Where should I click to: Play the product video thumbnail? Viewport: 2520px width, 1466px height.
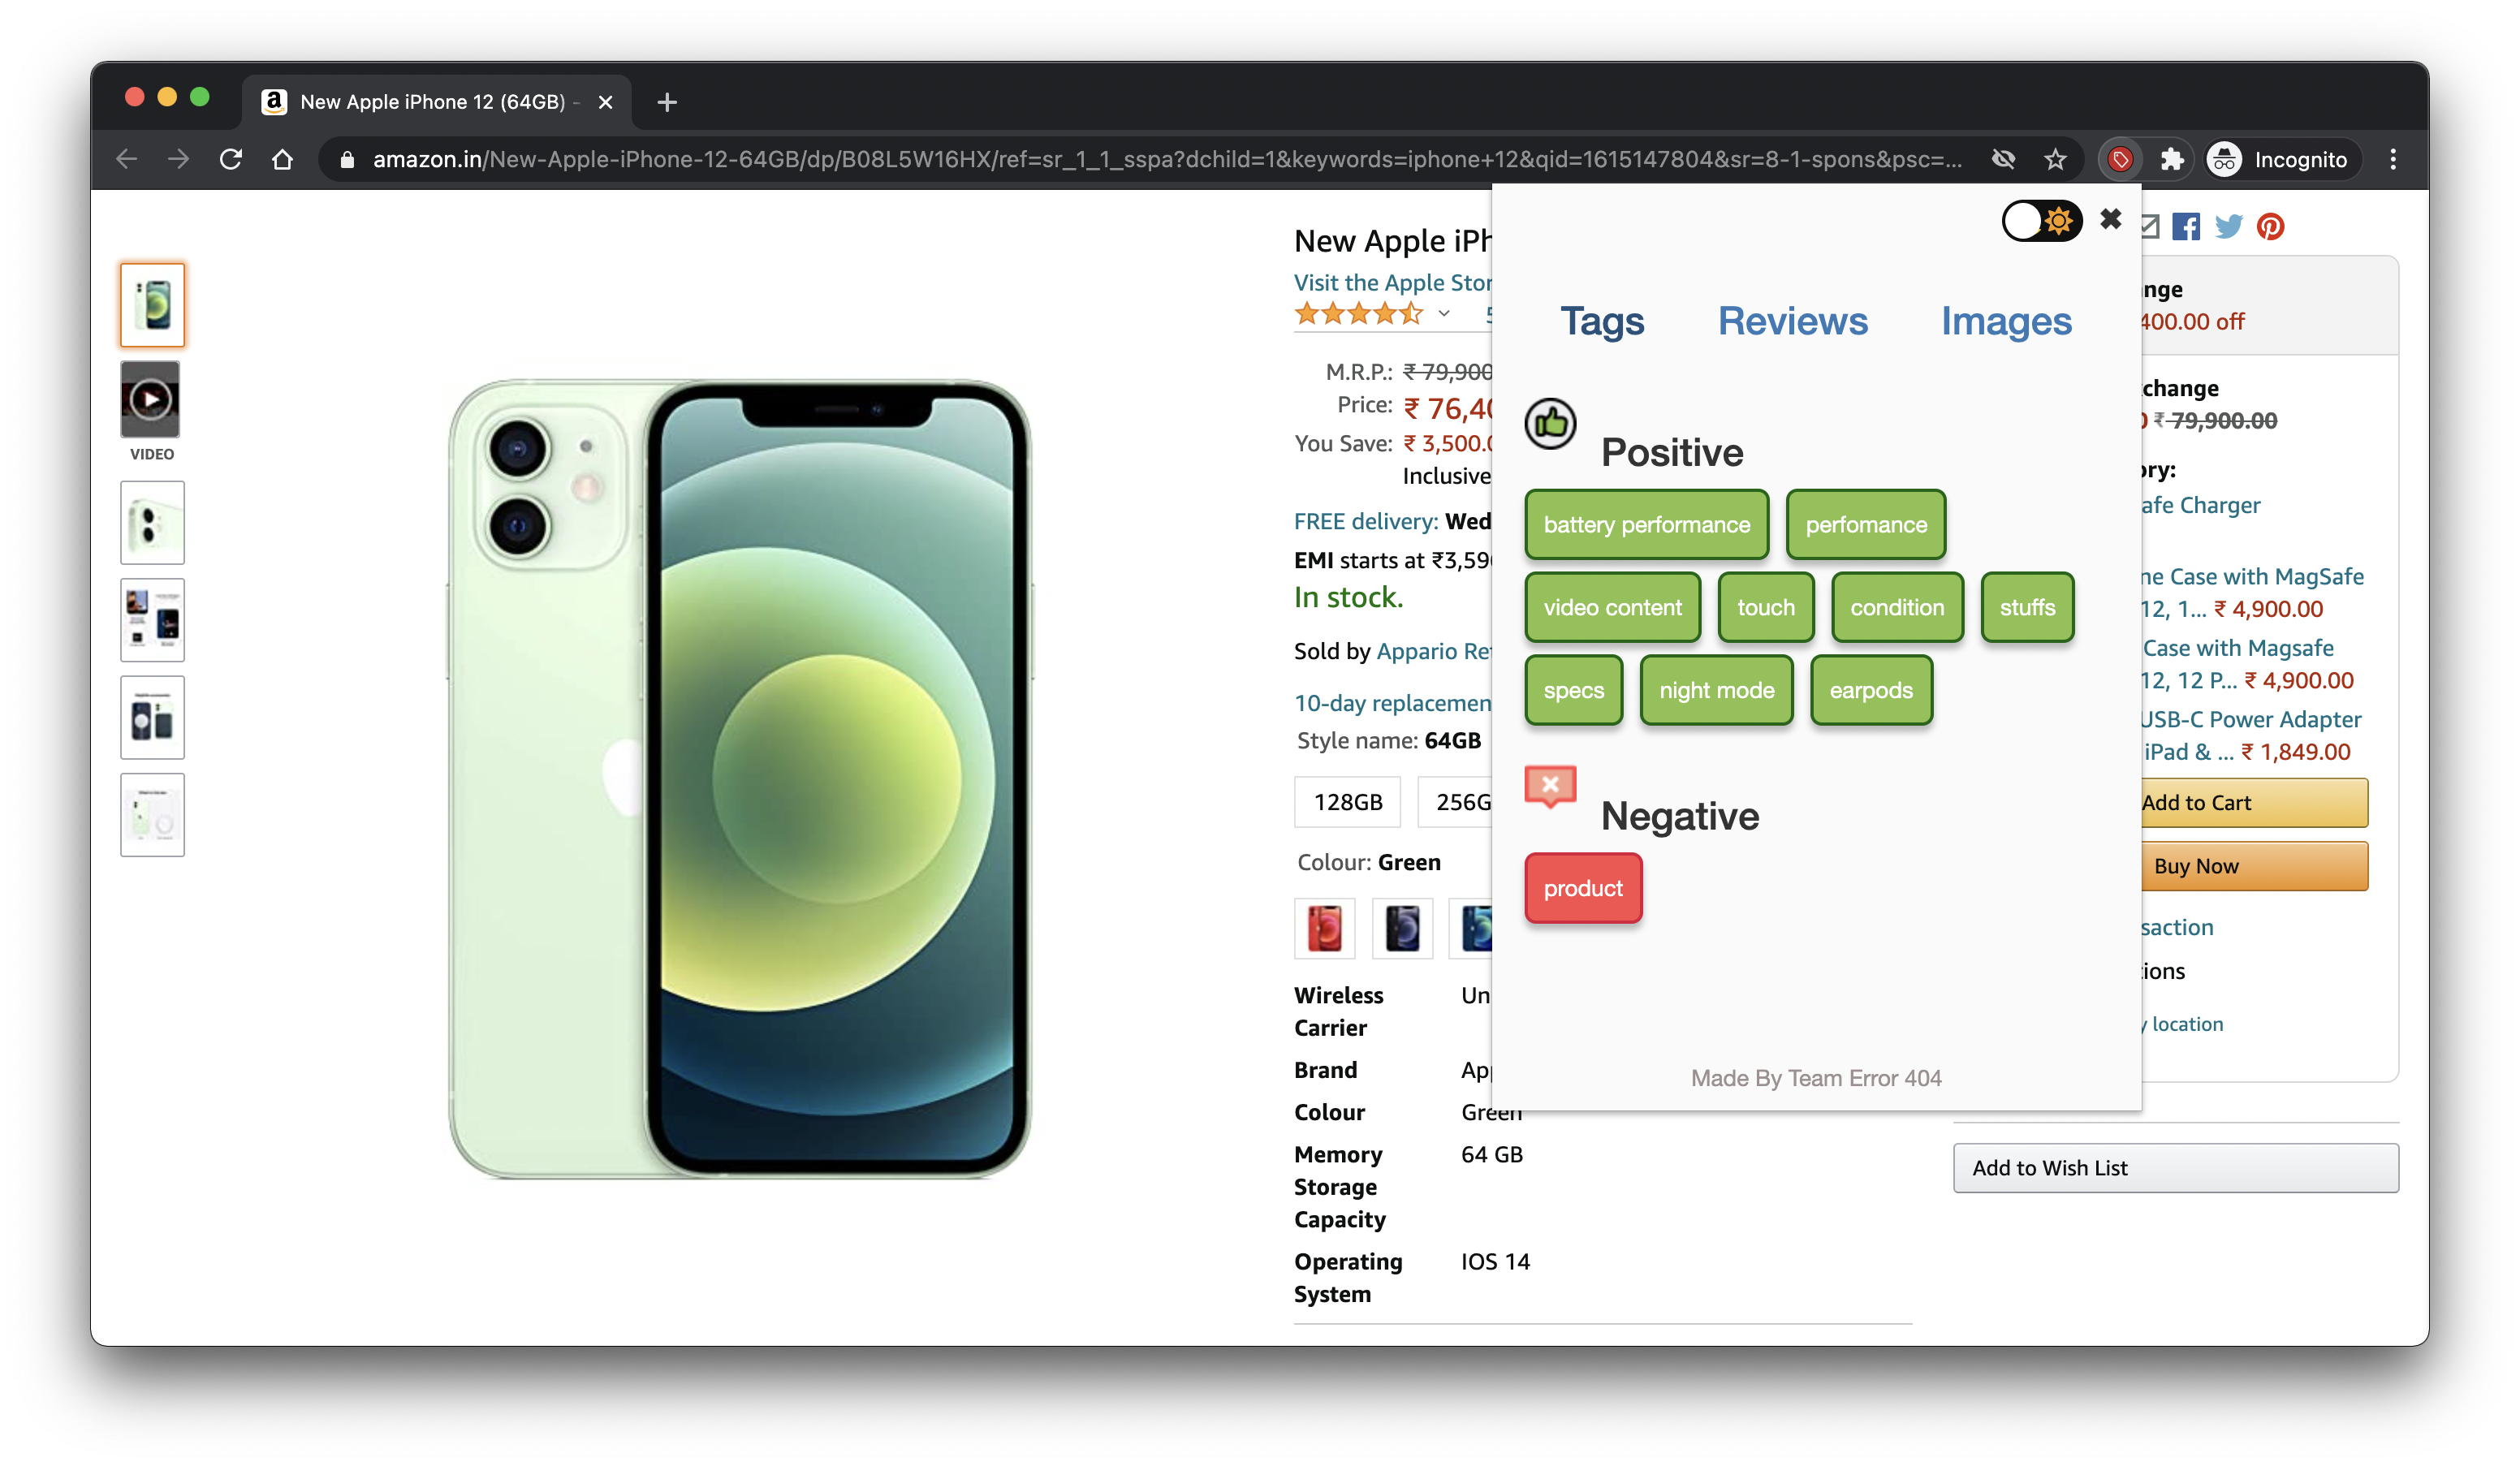(x=151, y=400)
